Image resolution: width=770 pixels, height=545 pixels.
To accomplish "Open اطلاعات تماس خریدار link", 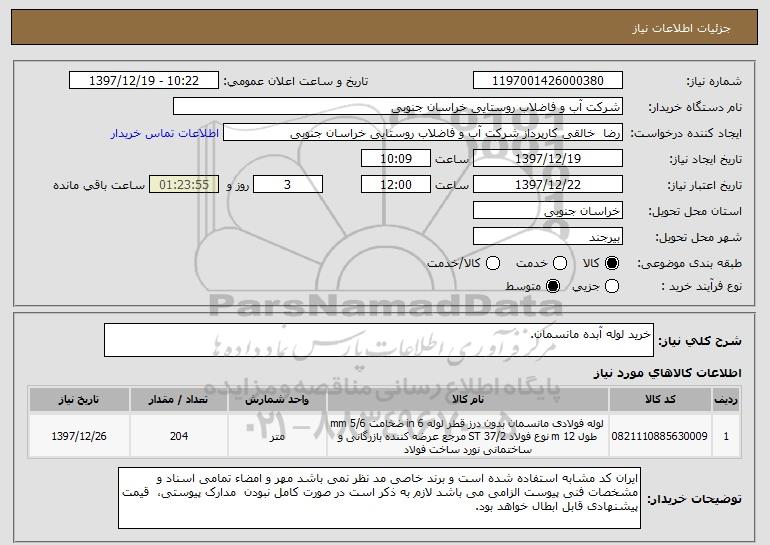I will [165, 133].
